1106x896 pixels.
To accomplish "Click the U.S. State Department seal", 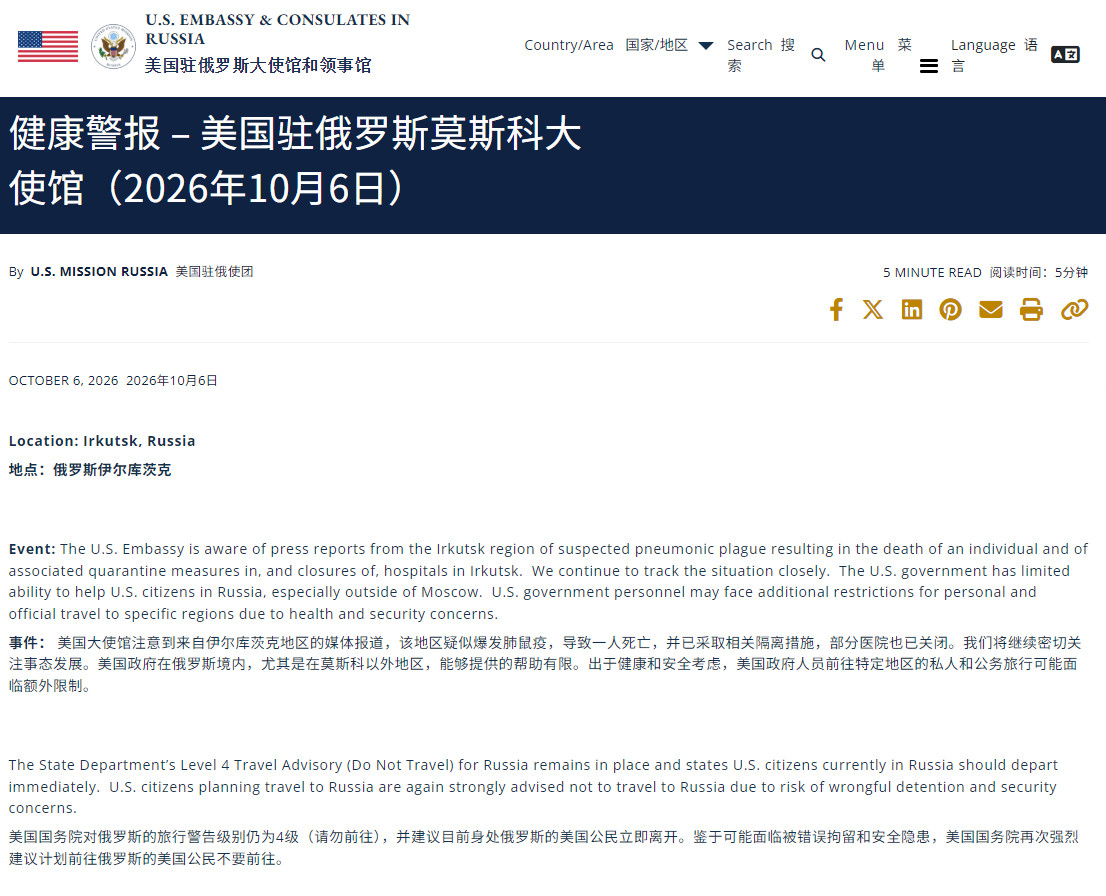I will [x=114, y=47].
